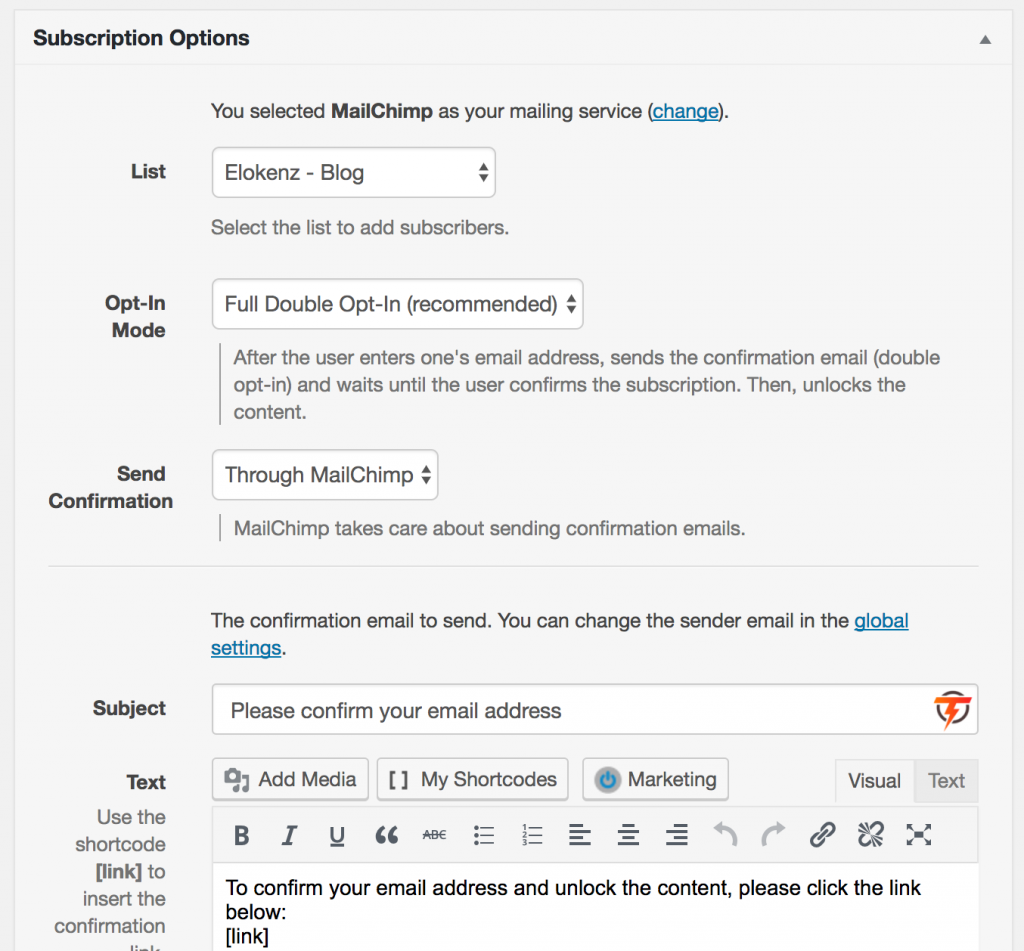This screenshot has height=951, width=1024.
Task: Click the 'Opt-In Mode' label
Action: click(136, 317)
